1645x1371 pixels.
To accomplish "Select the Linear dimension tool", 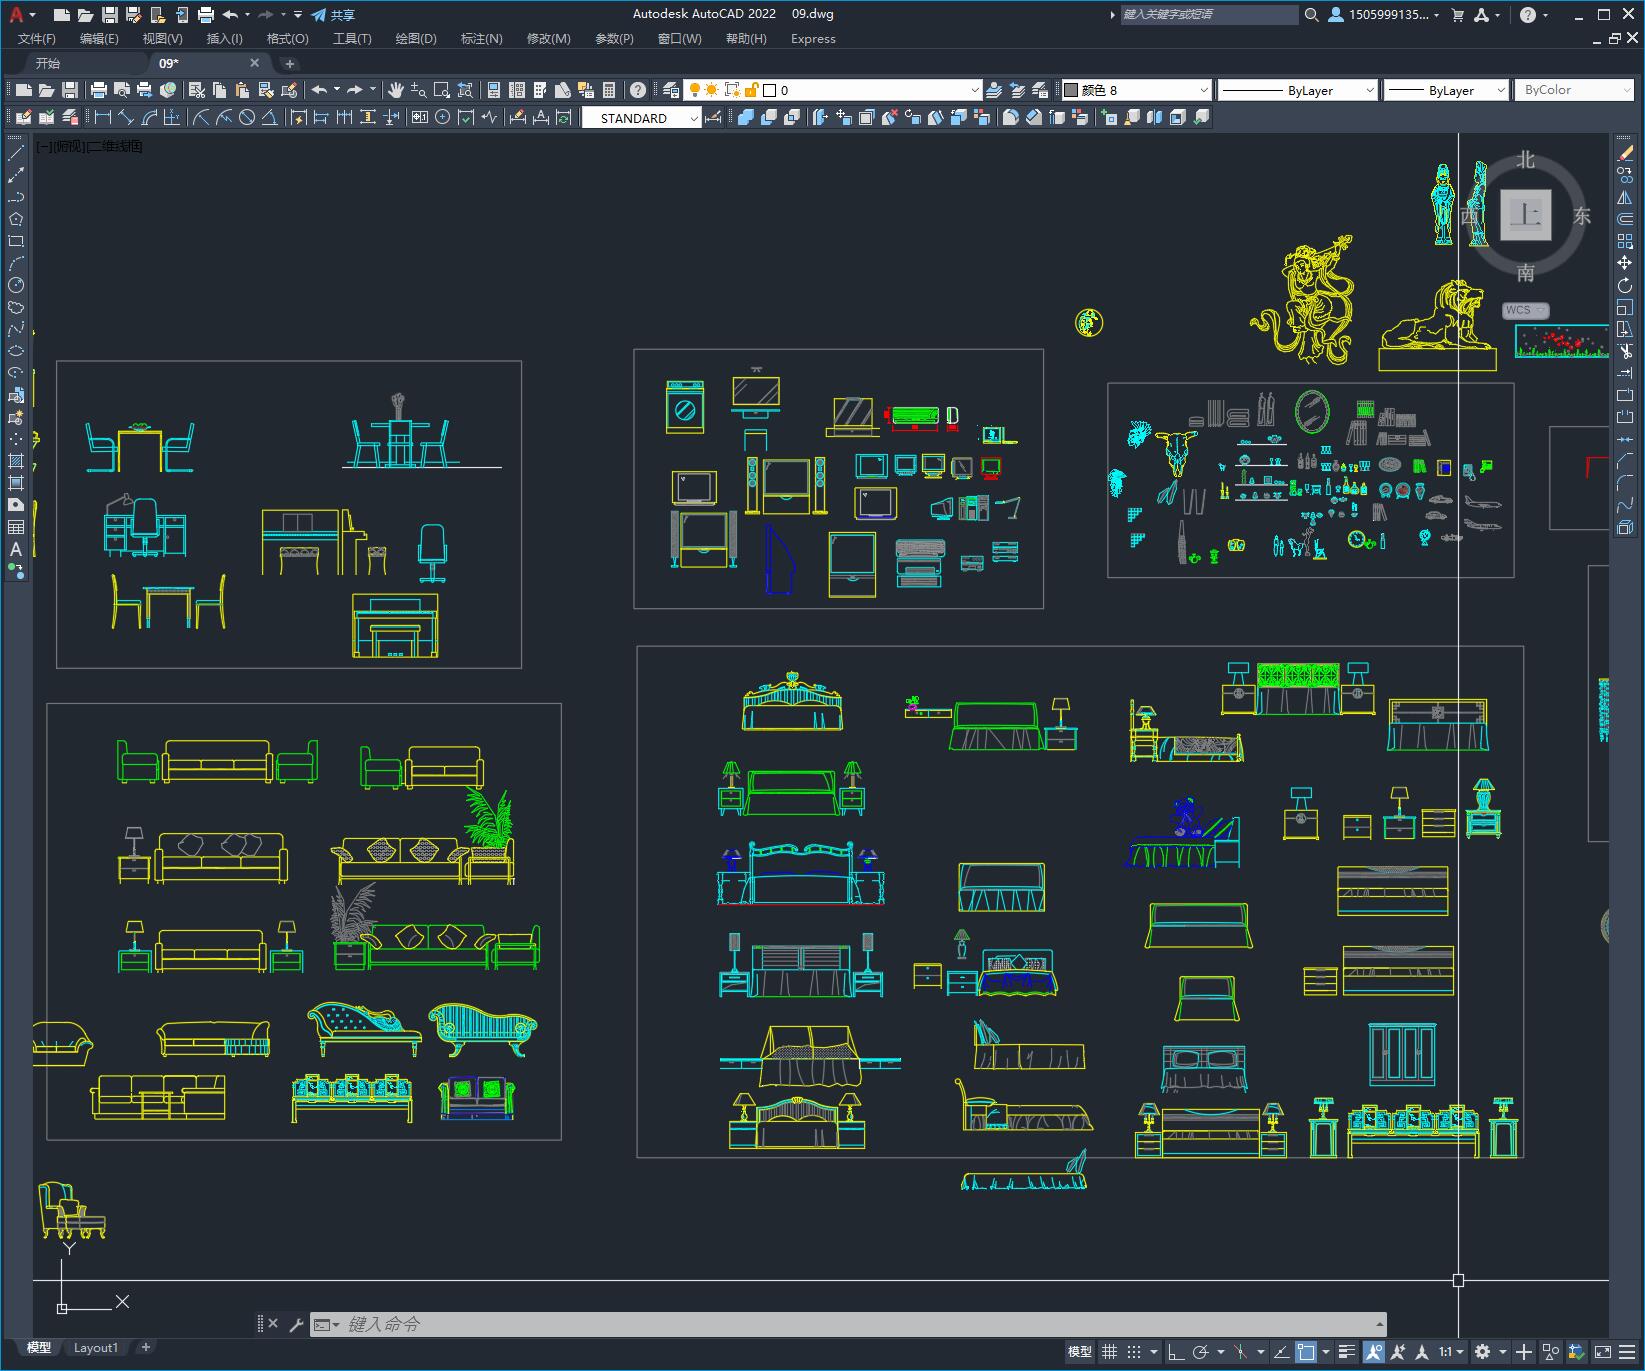I will (103, 118).
